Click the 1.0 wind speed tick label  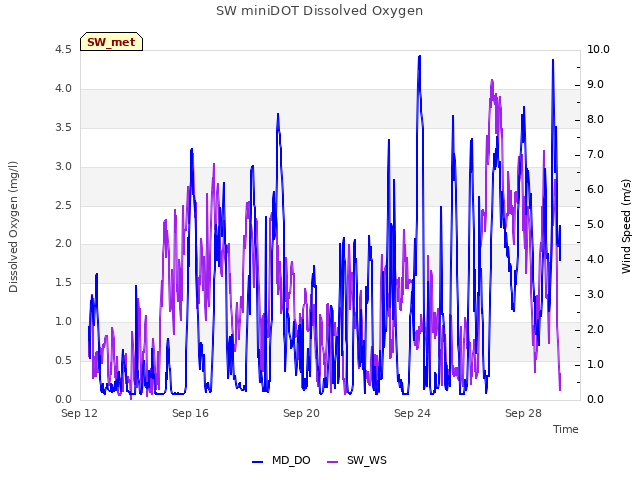click(596, 364)
